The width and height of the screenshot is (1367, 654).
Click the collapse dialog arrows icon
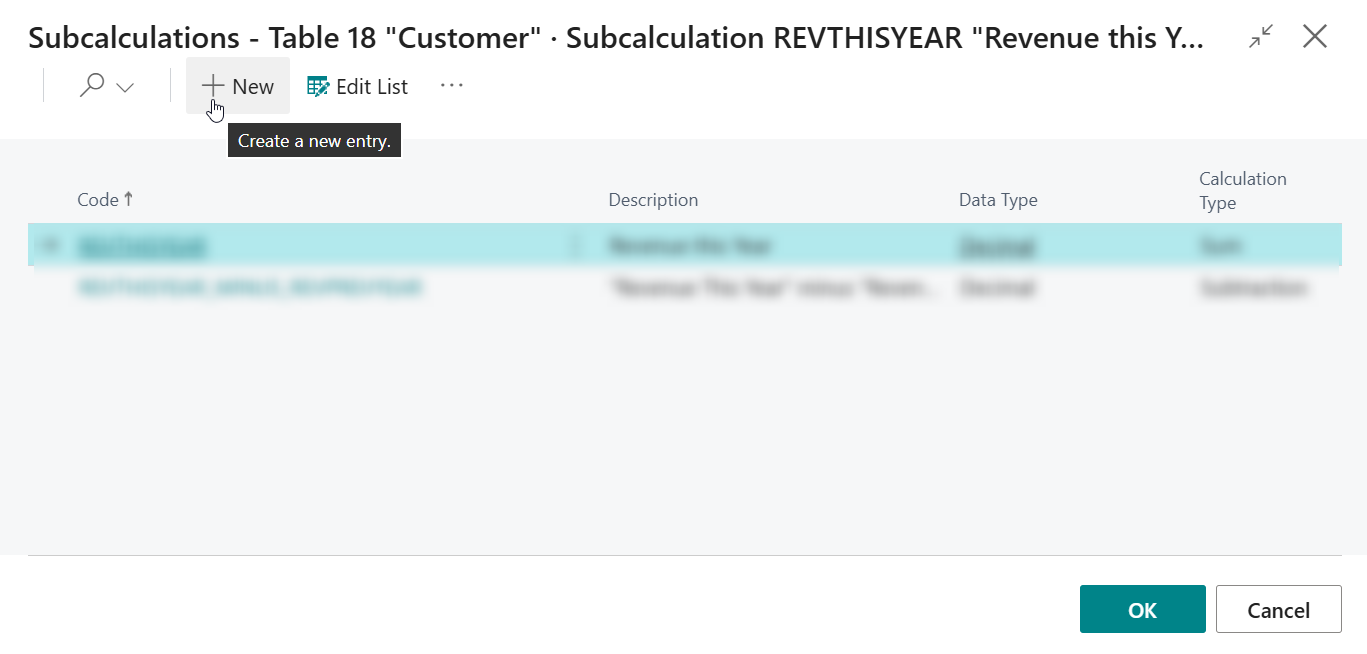1261,38
